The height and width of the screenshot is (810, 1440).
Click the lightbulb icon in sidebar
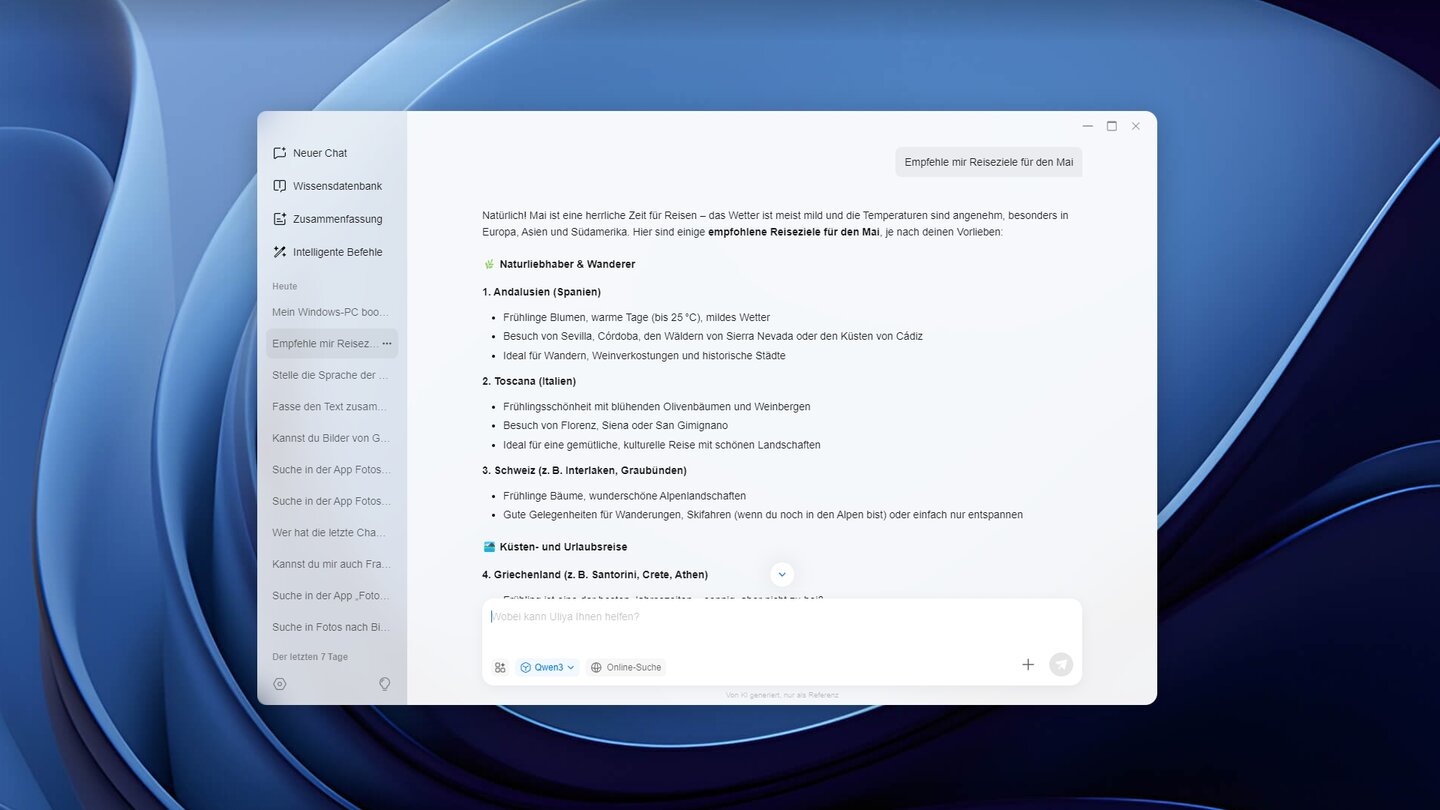click(384, 684)
